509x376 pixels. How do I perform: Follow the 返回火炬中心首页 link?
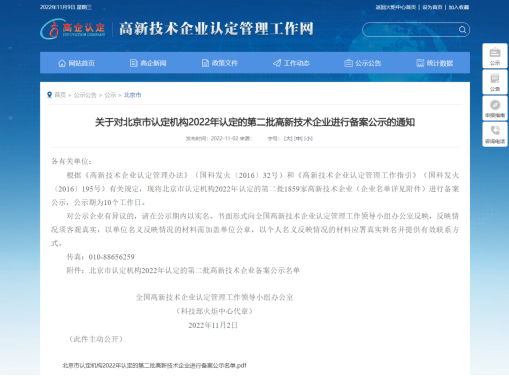point(396,7)
